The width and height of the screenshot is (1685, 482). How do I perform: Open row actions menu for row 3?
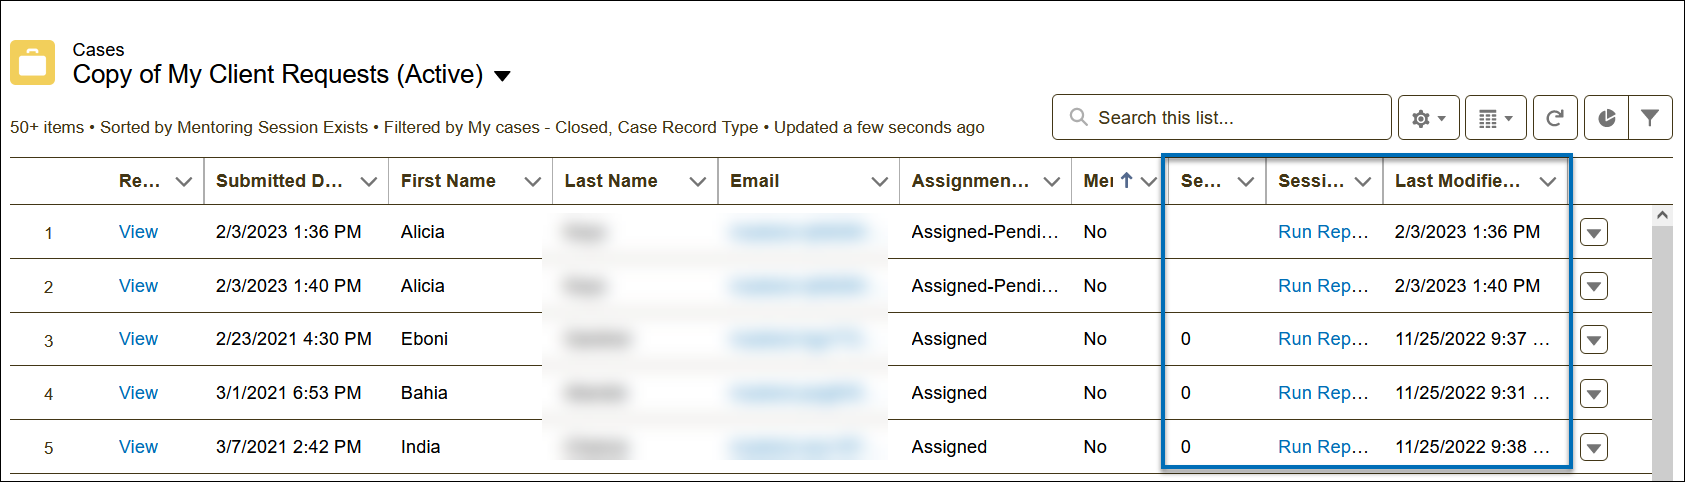(x=1594, y=340)
